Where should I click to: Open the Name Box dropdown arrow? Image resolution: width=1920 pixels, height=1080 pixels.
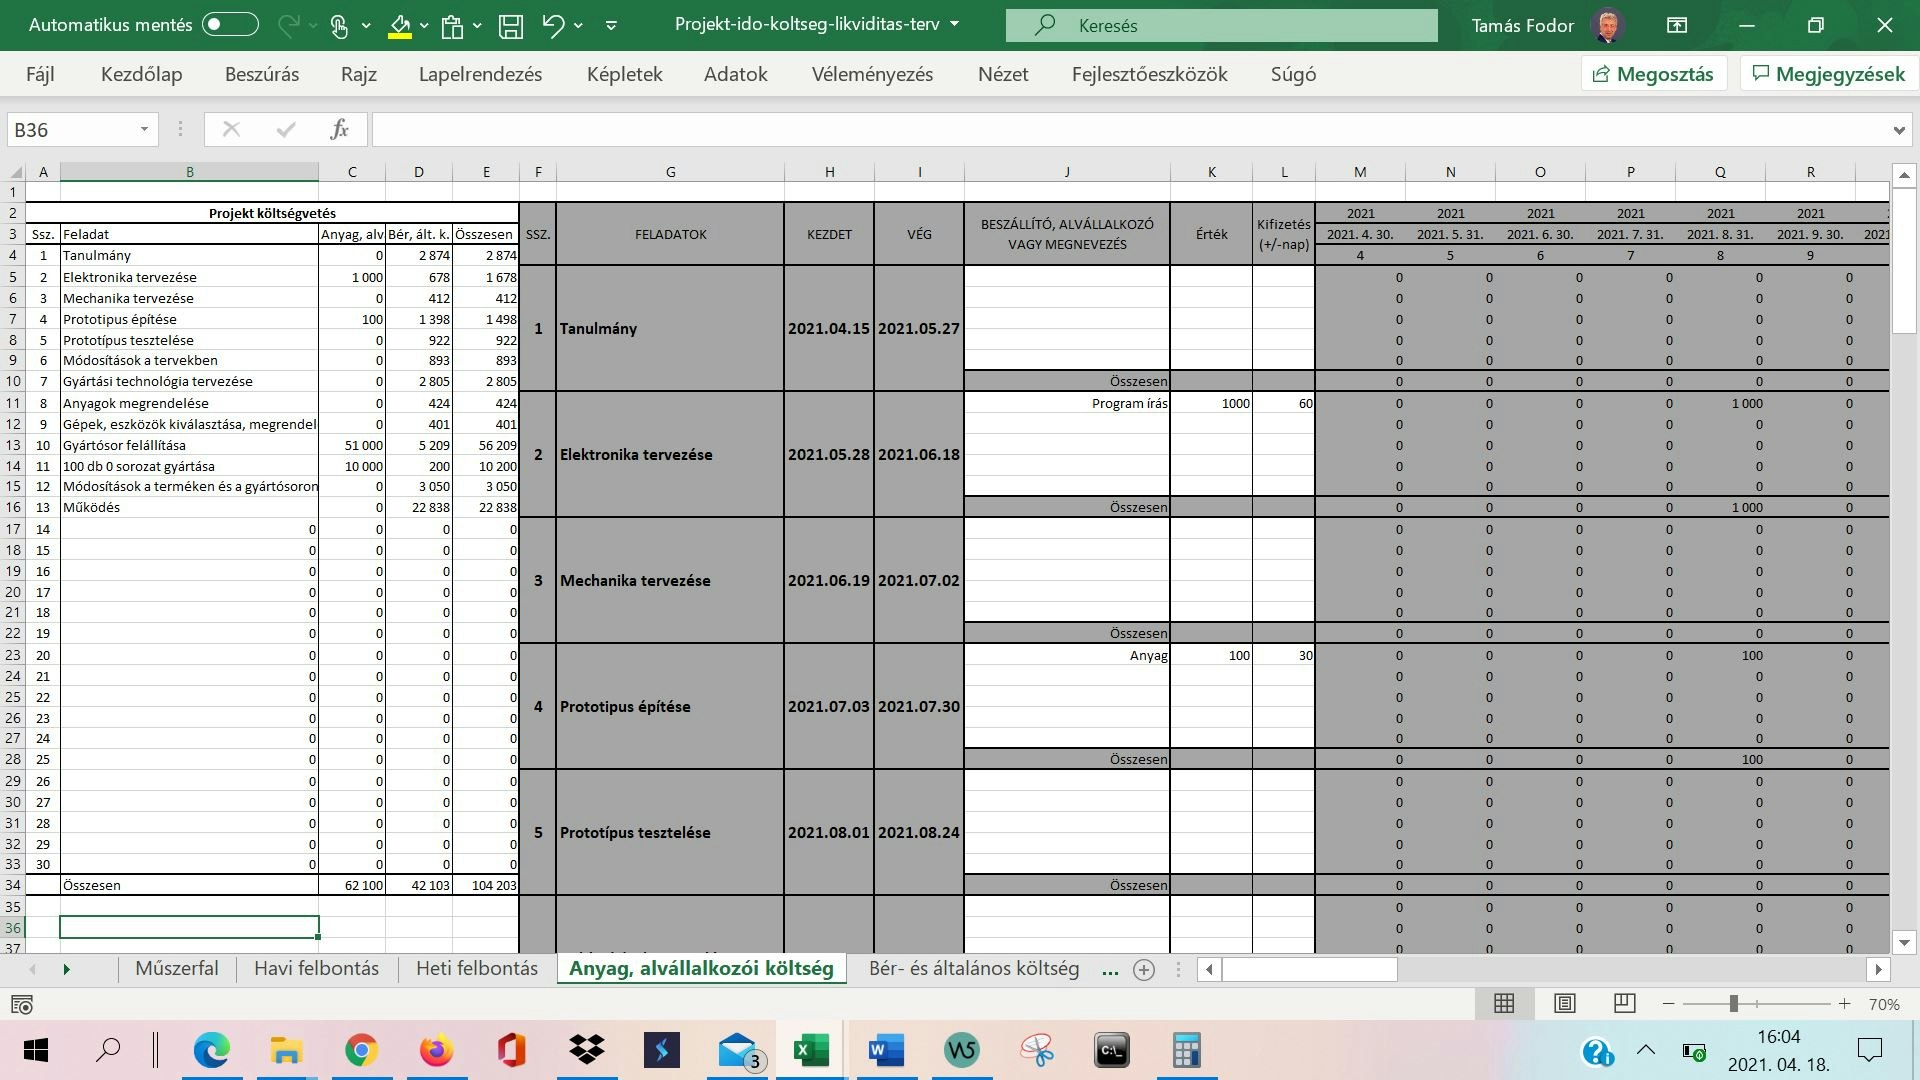[144, 129]
